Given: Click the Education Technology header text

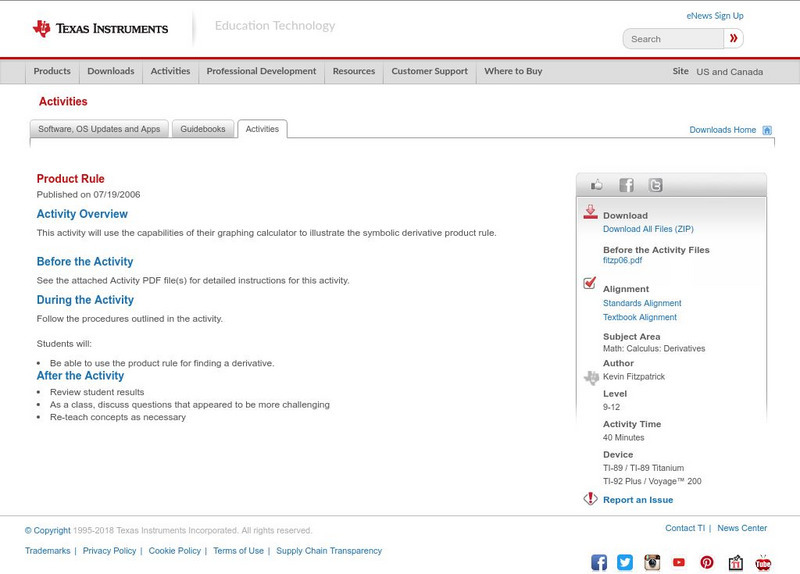Looking at the screenshot, I should pos(275,26).
